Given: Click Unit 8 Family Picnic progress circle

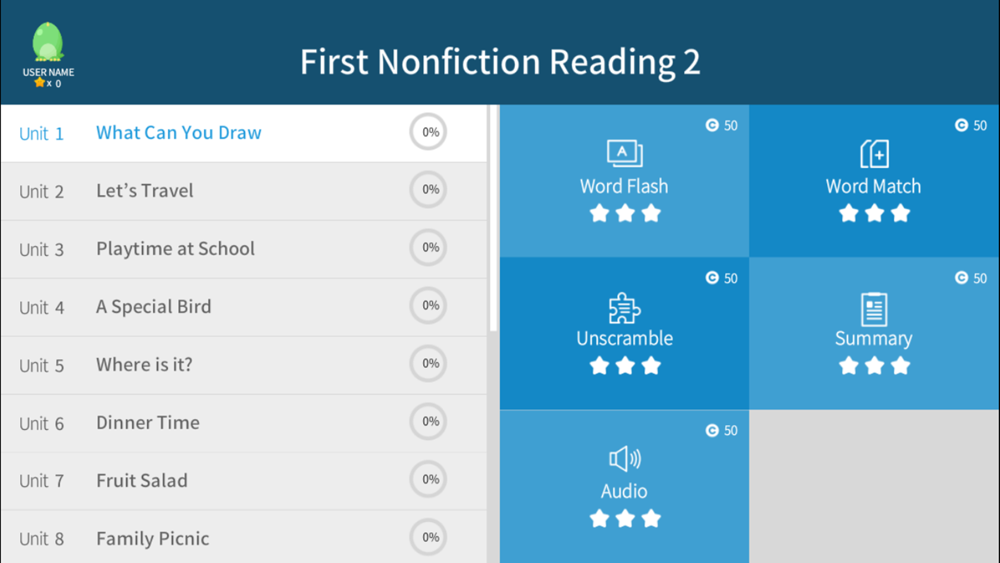Looking at the screenshot, I should point(428,537).
